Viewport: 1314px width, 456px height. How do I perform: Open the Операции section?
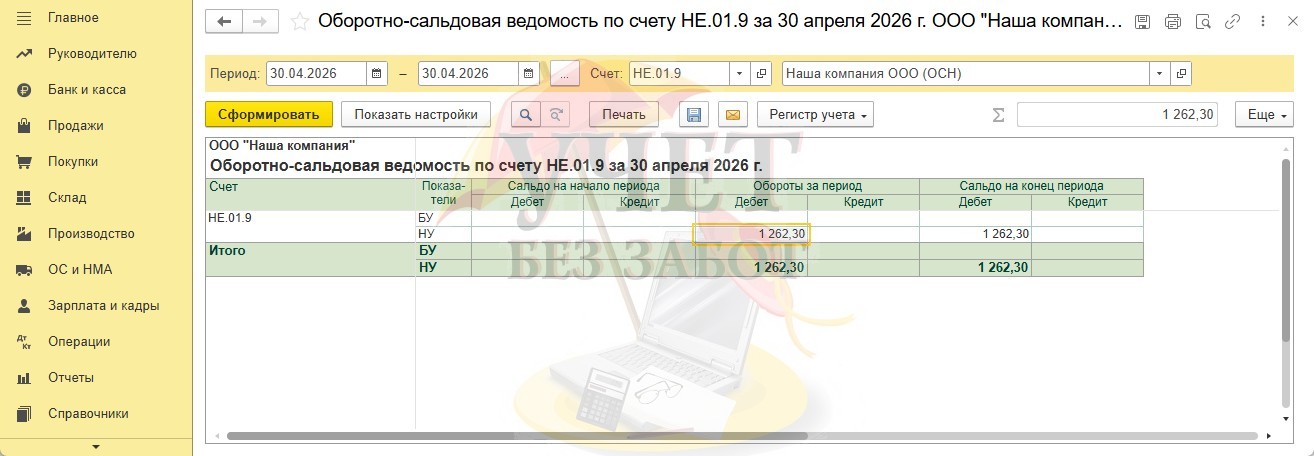coord(79,342)
